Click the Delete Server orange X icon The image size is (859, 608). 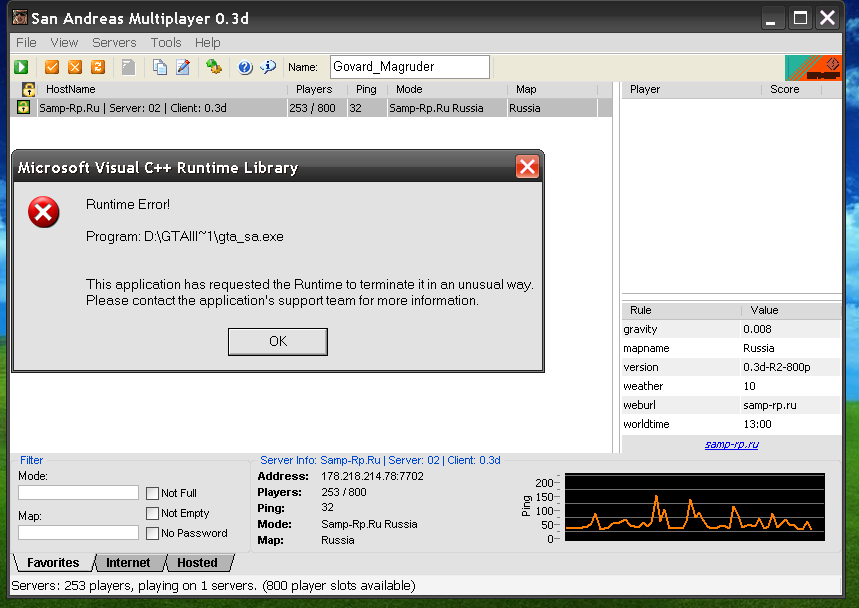pos(75,67)
